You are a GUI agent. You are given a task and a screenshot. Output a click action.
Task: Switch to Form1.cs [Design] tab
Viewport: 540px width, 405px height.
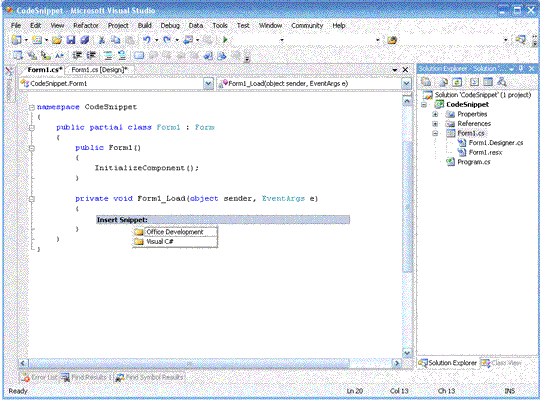point(99,70)
